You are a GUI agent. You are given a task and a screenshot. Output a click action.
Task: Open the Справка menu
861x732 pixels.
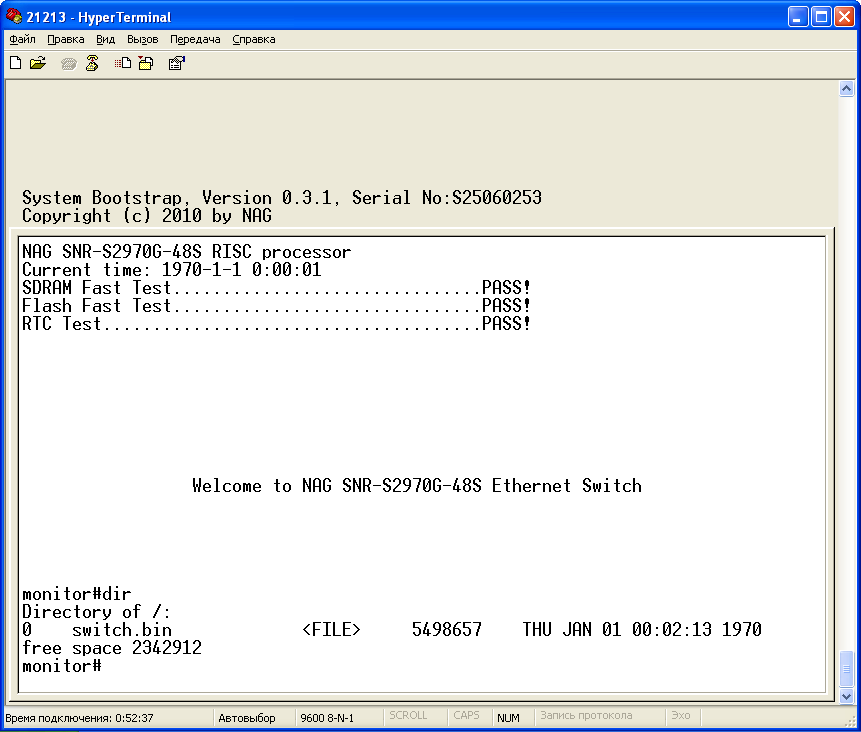pos(254,40)
